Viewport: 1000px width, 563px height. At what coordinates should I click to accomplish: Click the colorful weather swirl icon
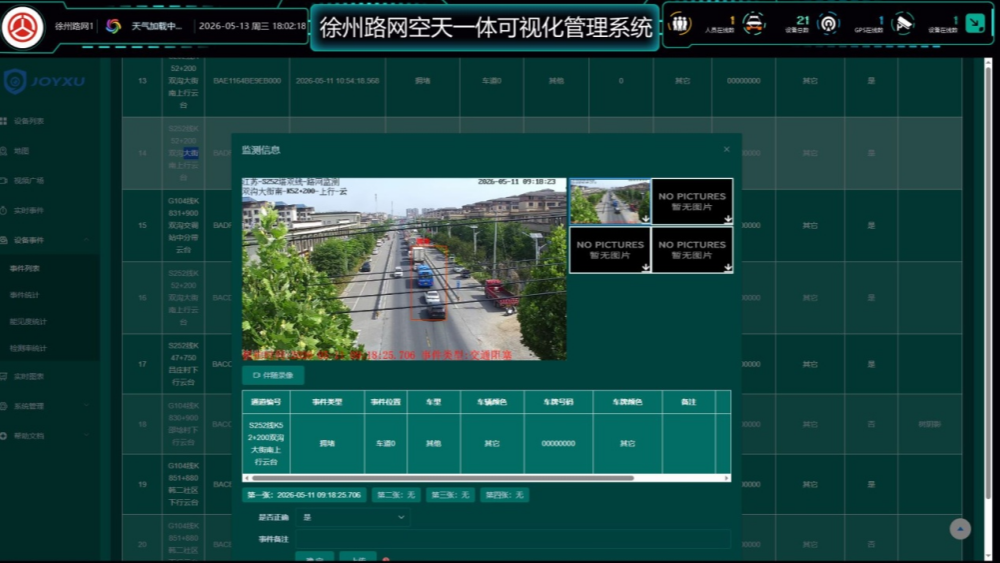pos(114,26)
